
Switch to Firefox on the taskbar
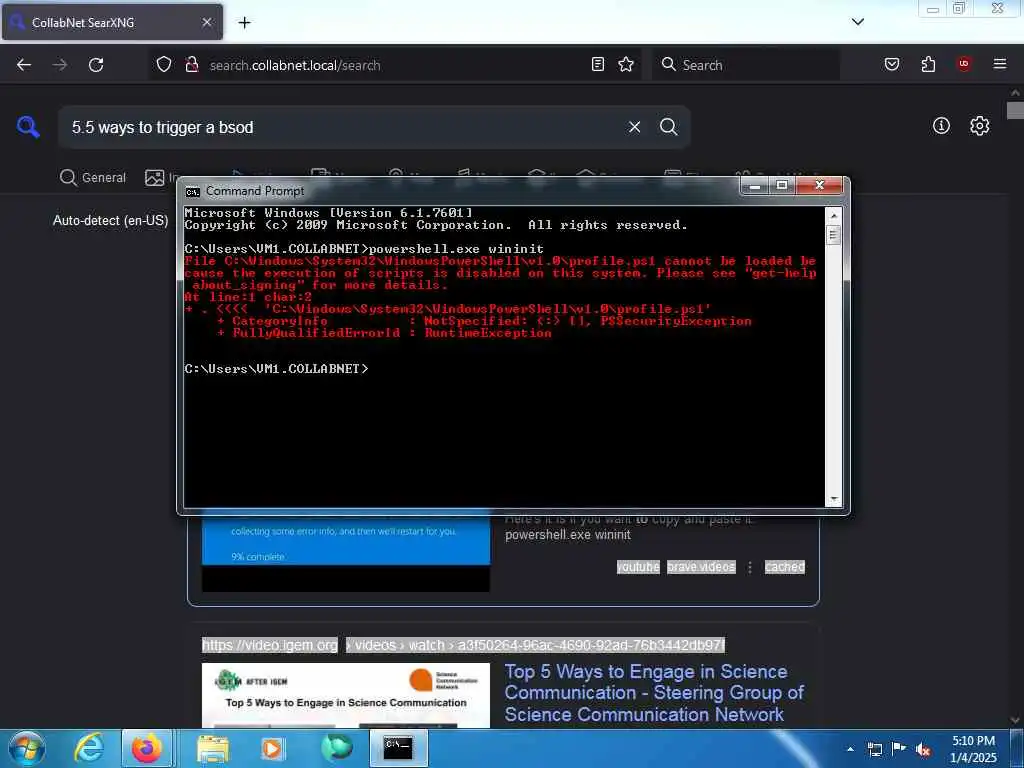[x=147, y=748]
